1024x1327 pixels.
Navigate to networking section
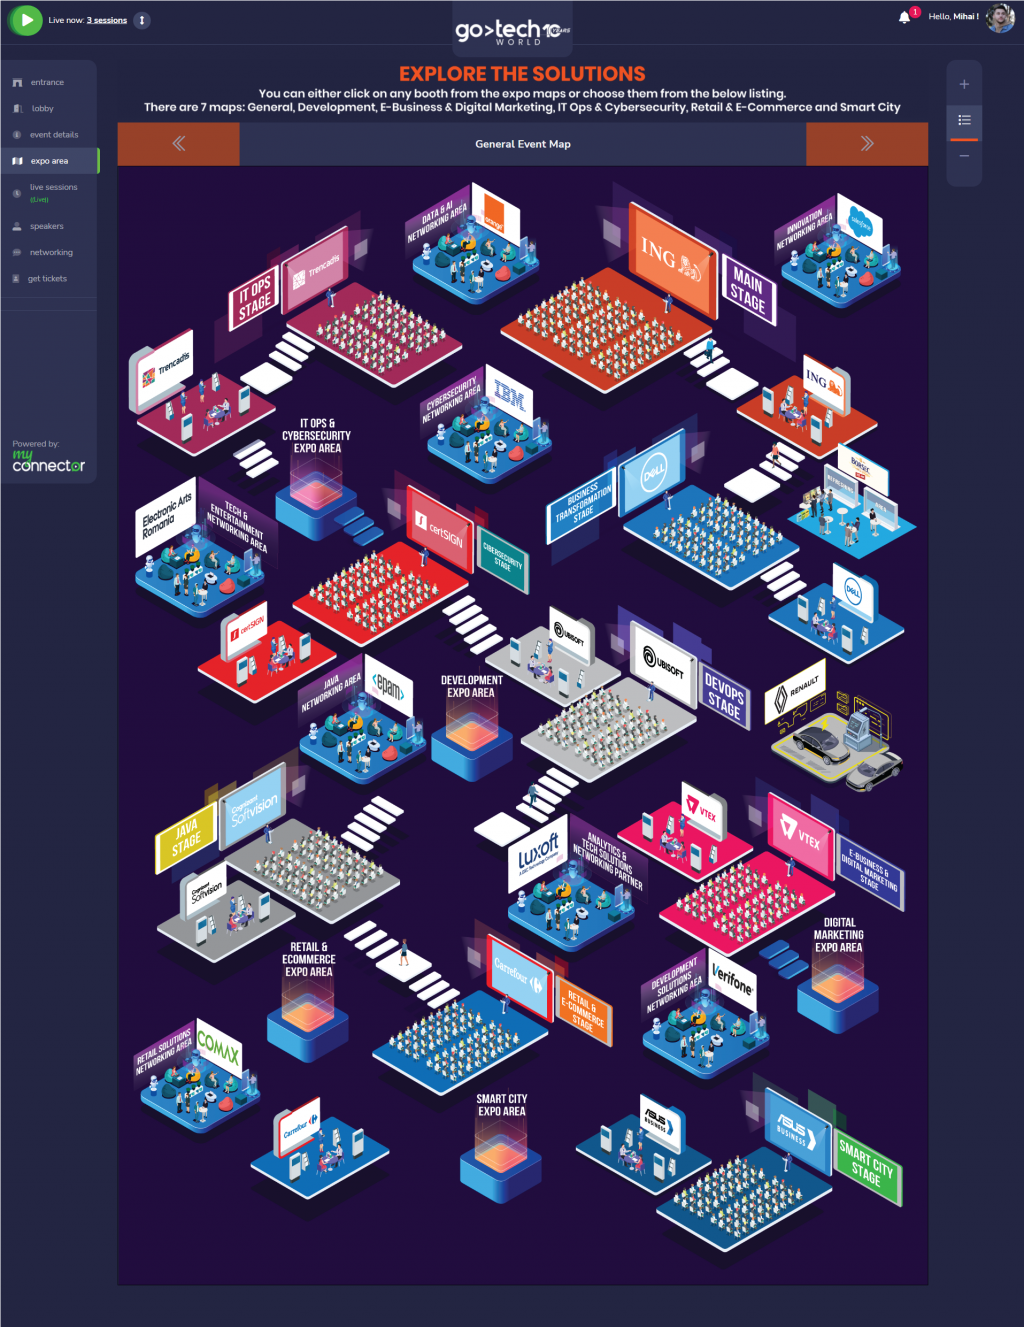(51, 252)
